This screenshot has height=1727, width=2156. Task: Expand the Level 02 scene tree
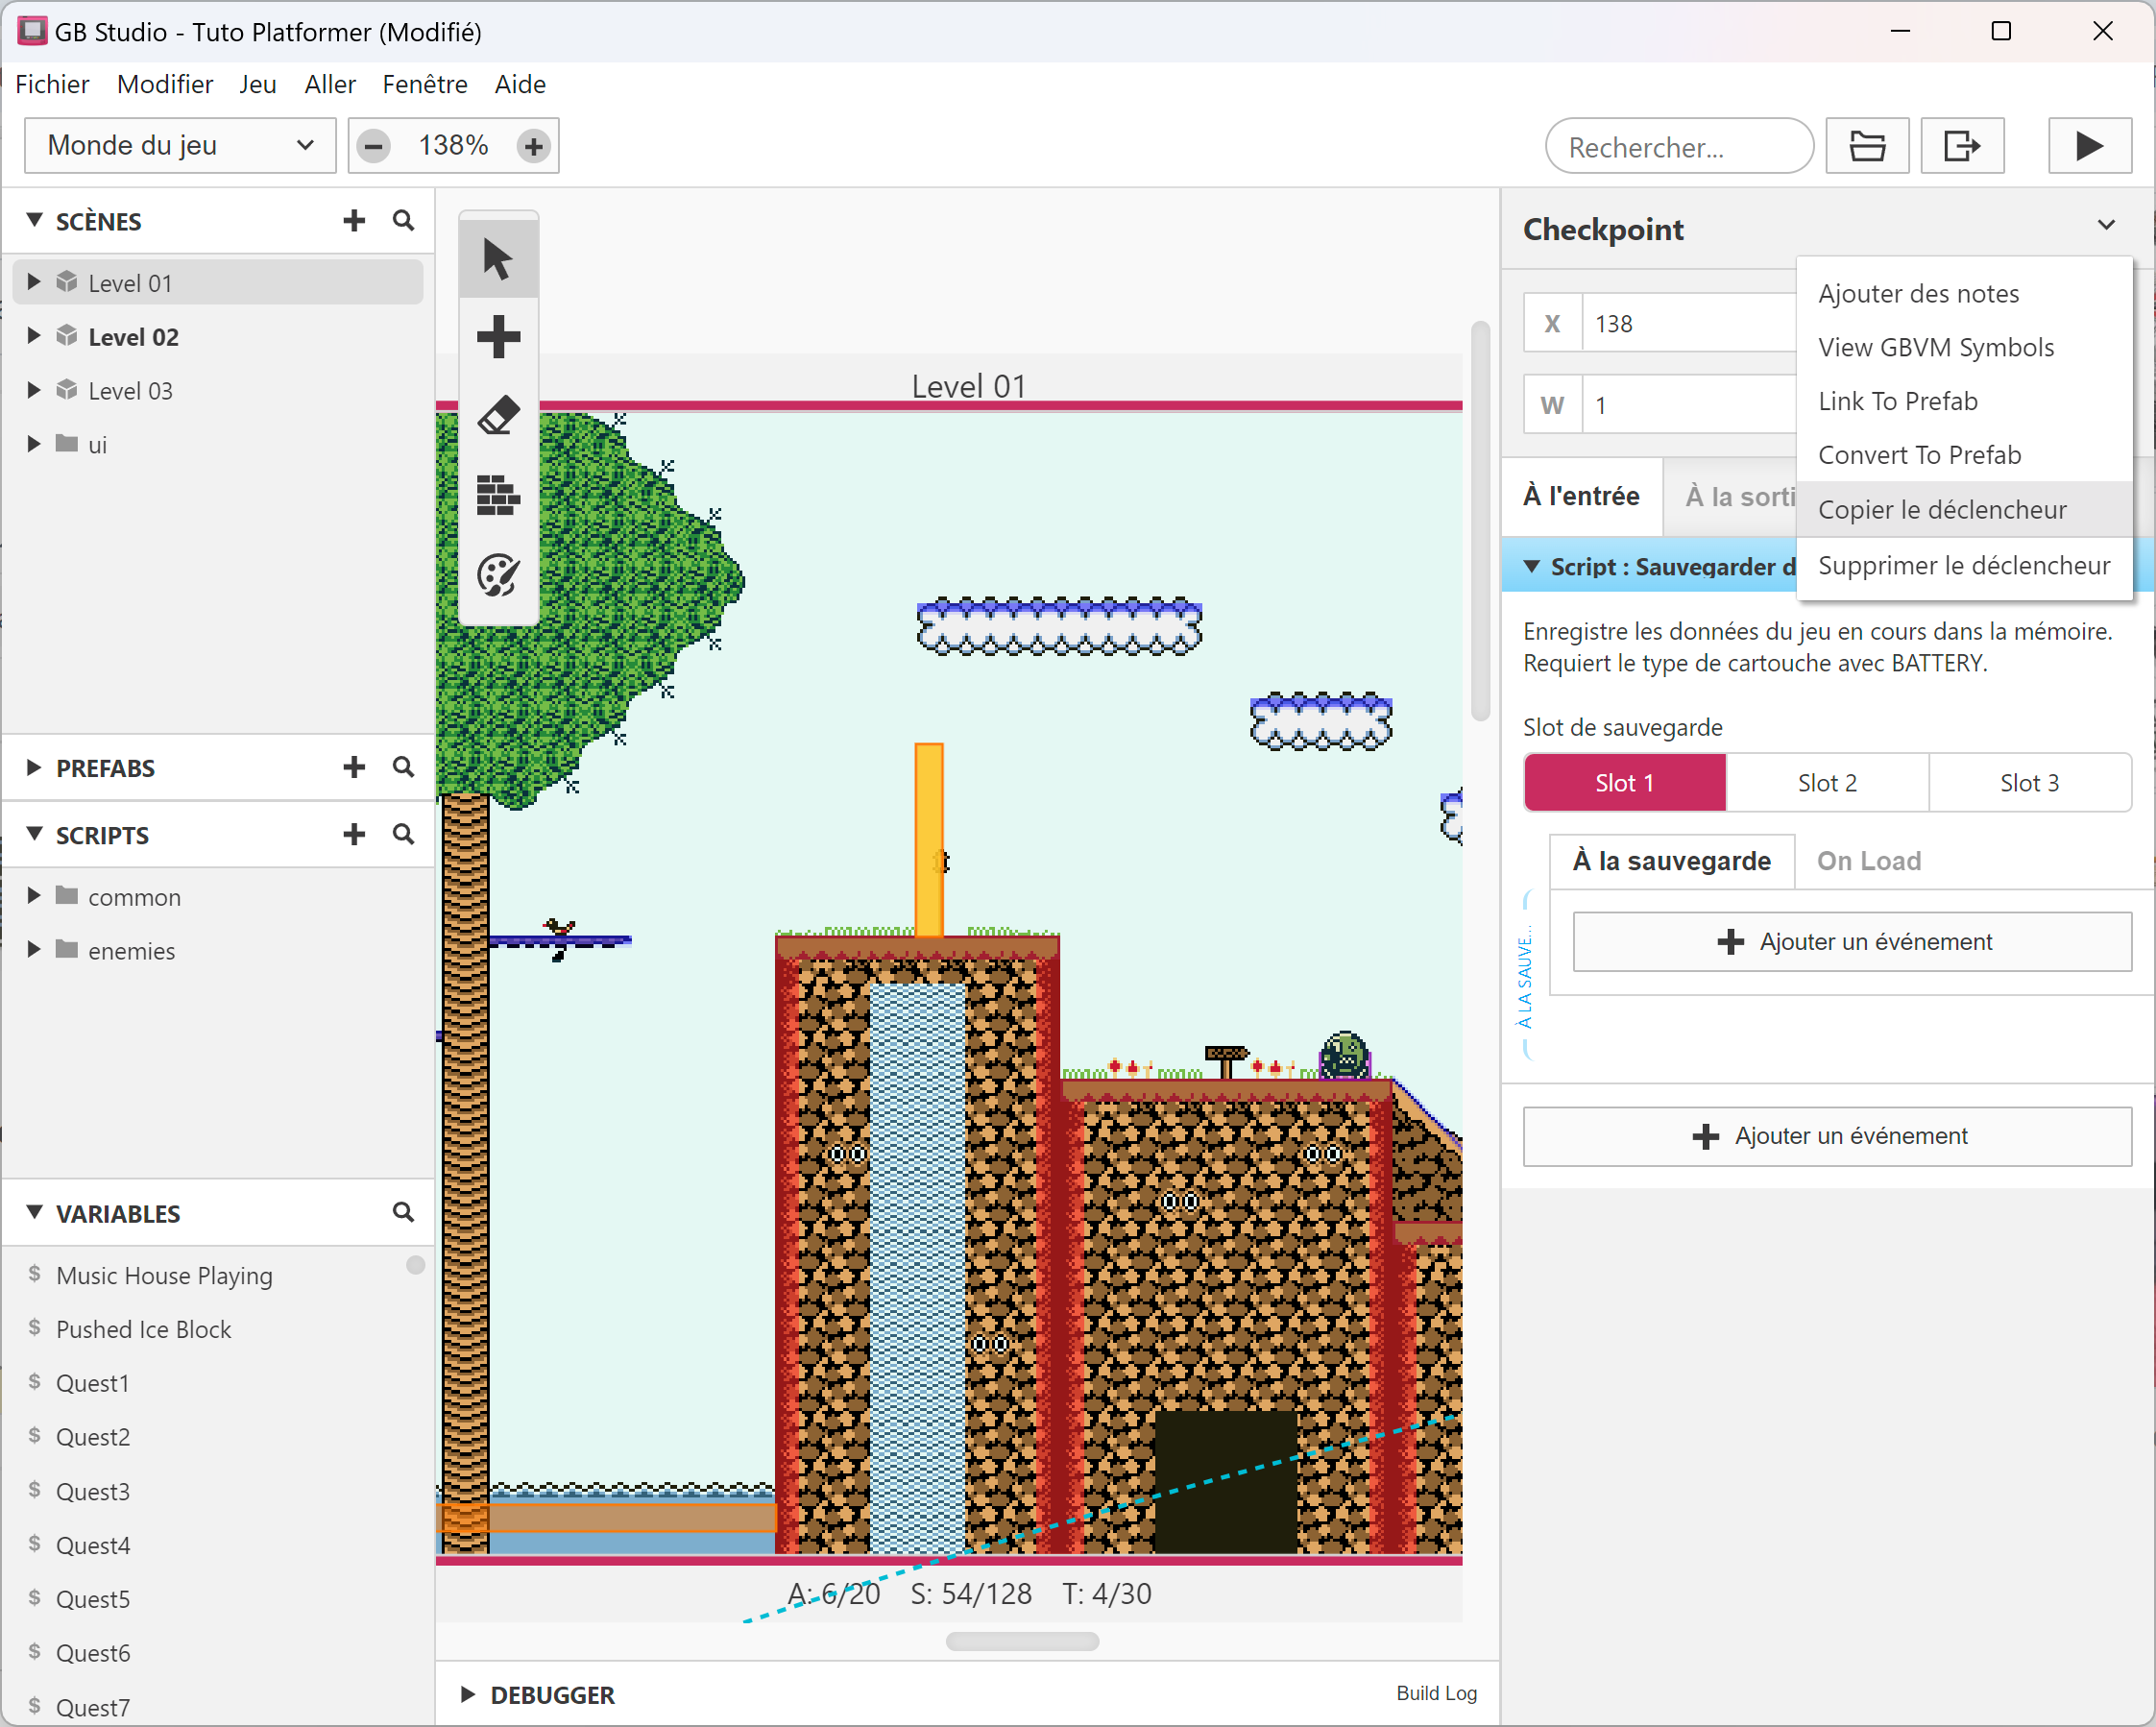click(34, 336)
